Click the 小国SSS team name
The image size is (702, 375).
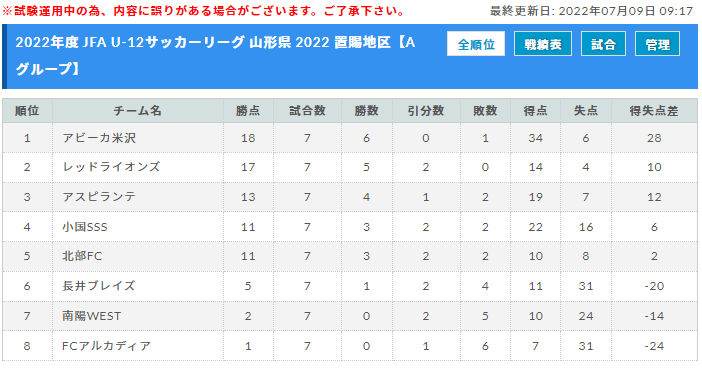click(x=85, y=227)
